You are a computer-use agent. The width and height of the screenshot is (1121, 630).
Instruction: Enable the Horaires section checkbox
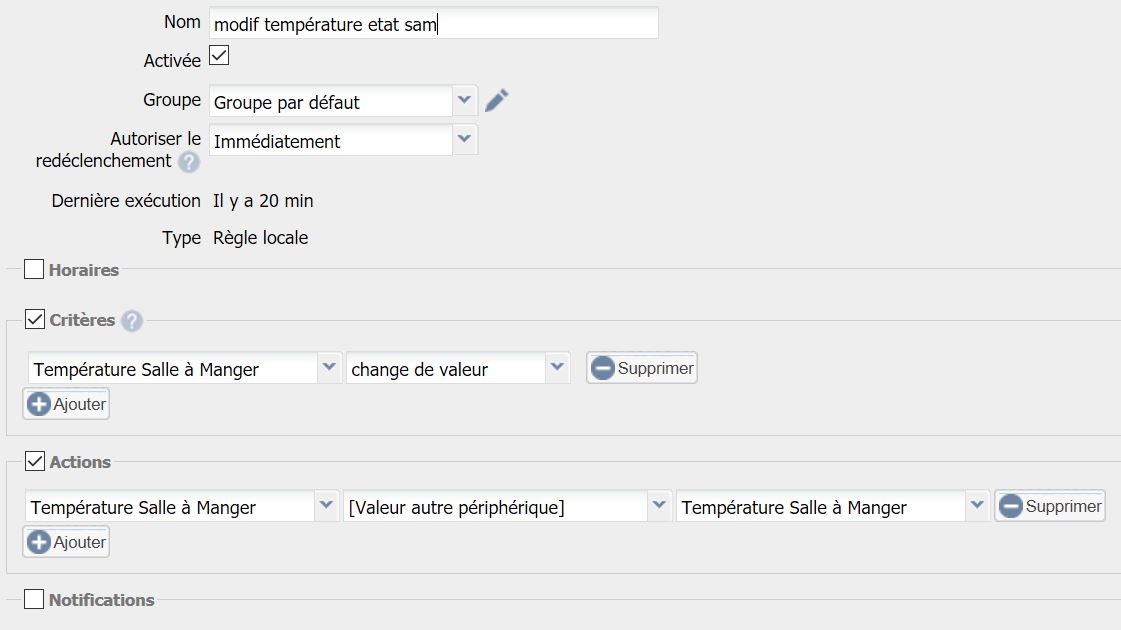point(34,269)
